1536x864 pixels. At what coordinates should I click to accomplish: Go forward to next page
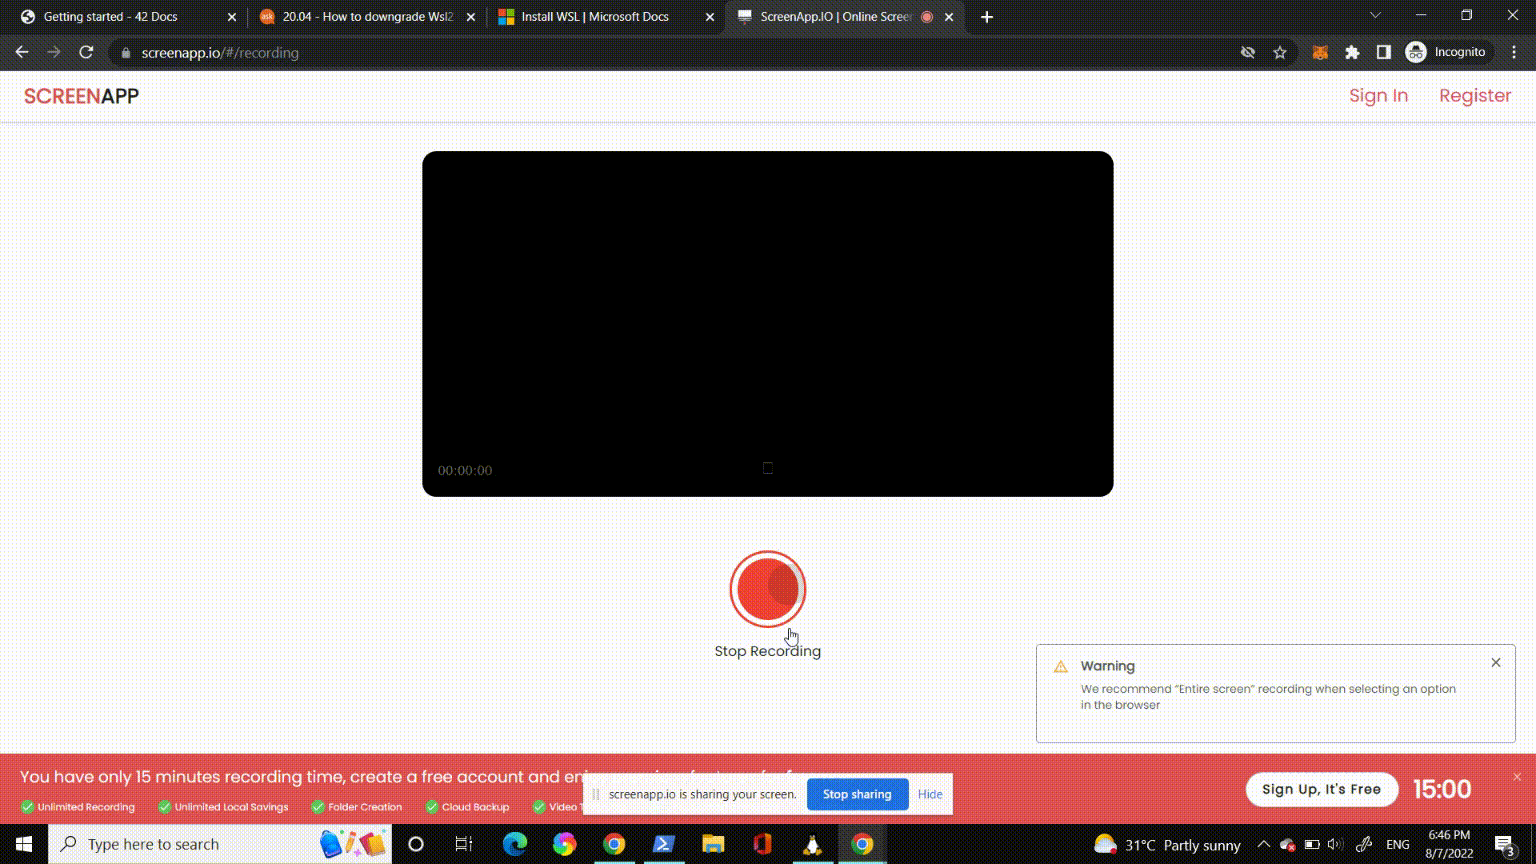pos(54,52)
